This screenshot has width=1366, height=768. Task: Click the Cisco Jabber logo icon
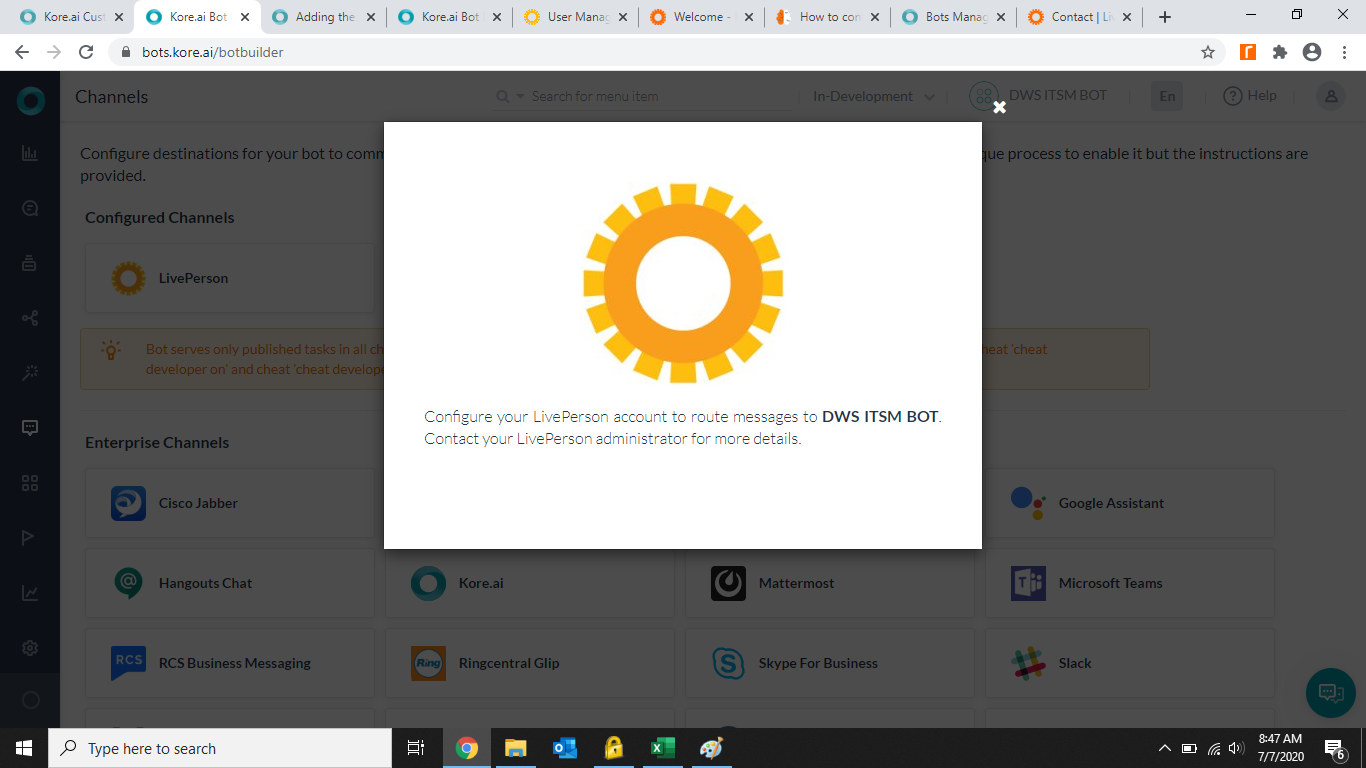click(128, 503)
